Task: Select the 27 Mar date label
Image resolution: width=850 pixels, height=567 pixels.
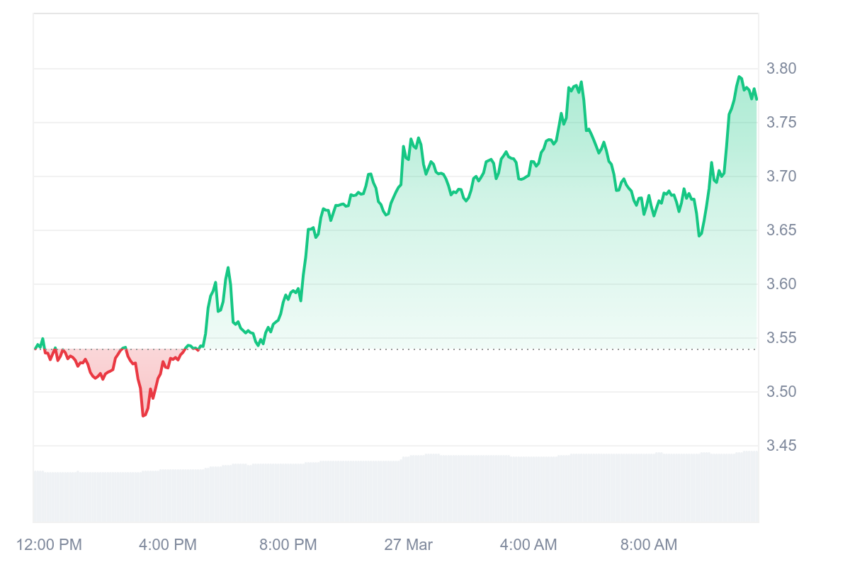Action: 408,545
